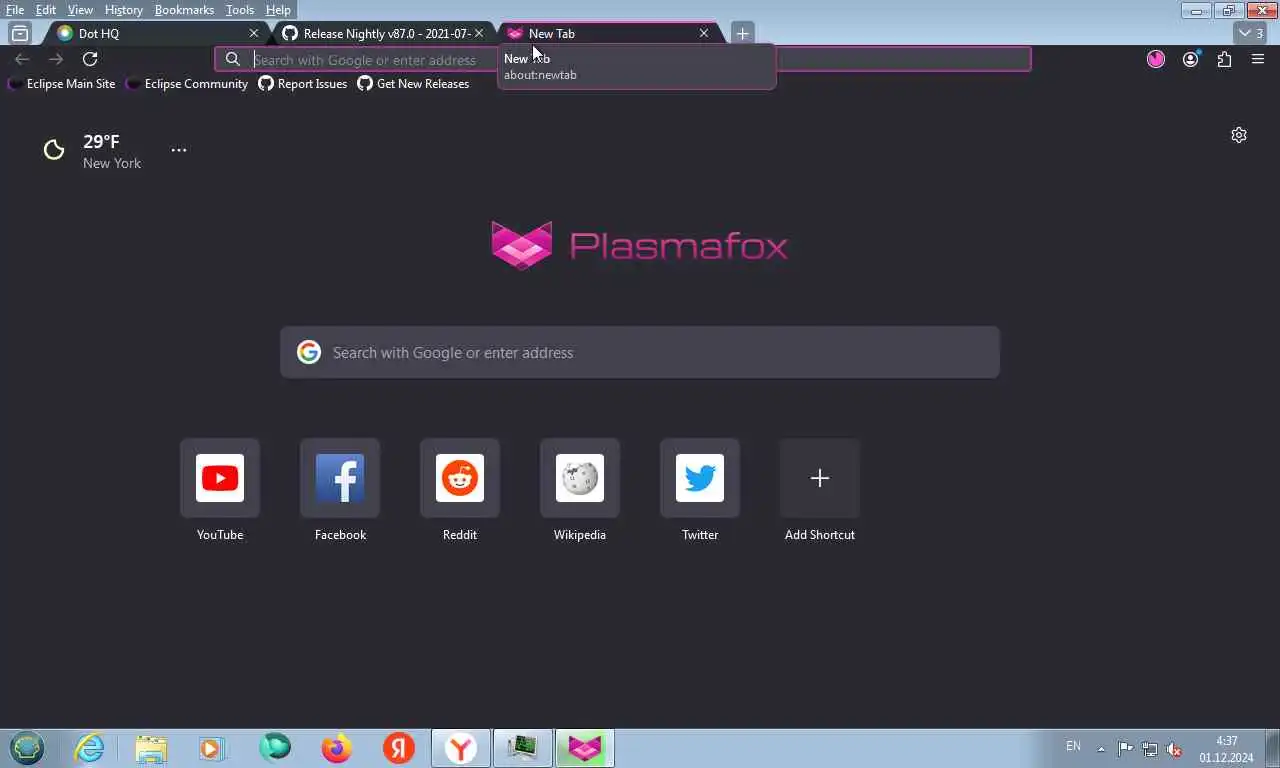Open the Wikipedia shortcut tile
The height and width of the screenshot is (768, 1280).
click(580, 478)
